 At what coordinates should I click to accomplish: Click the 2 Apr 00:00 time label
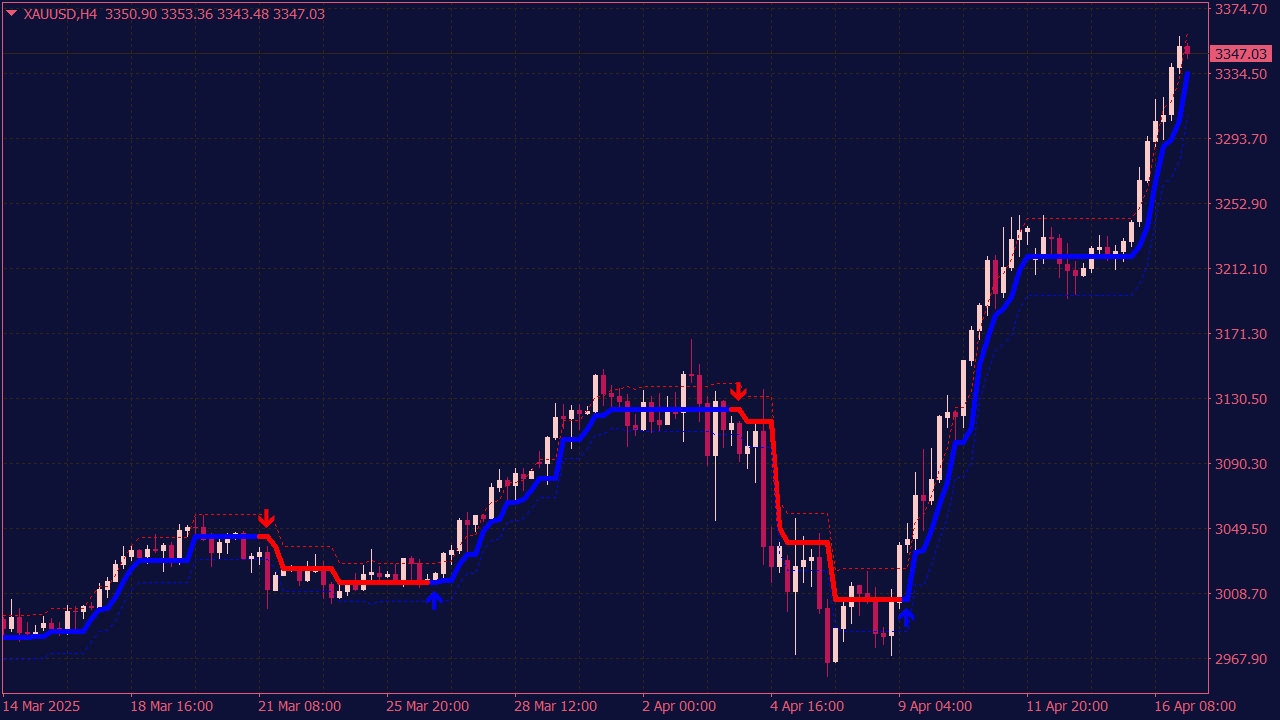pos(680,706)
